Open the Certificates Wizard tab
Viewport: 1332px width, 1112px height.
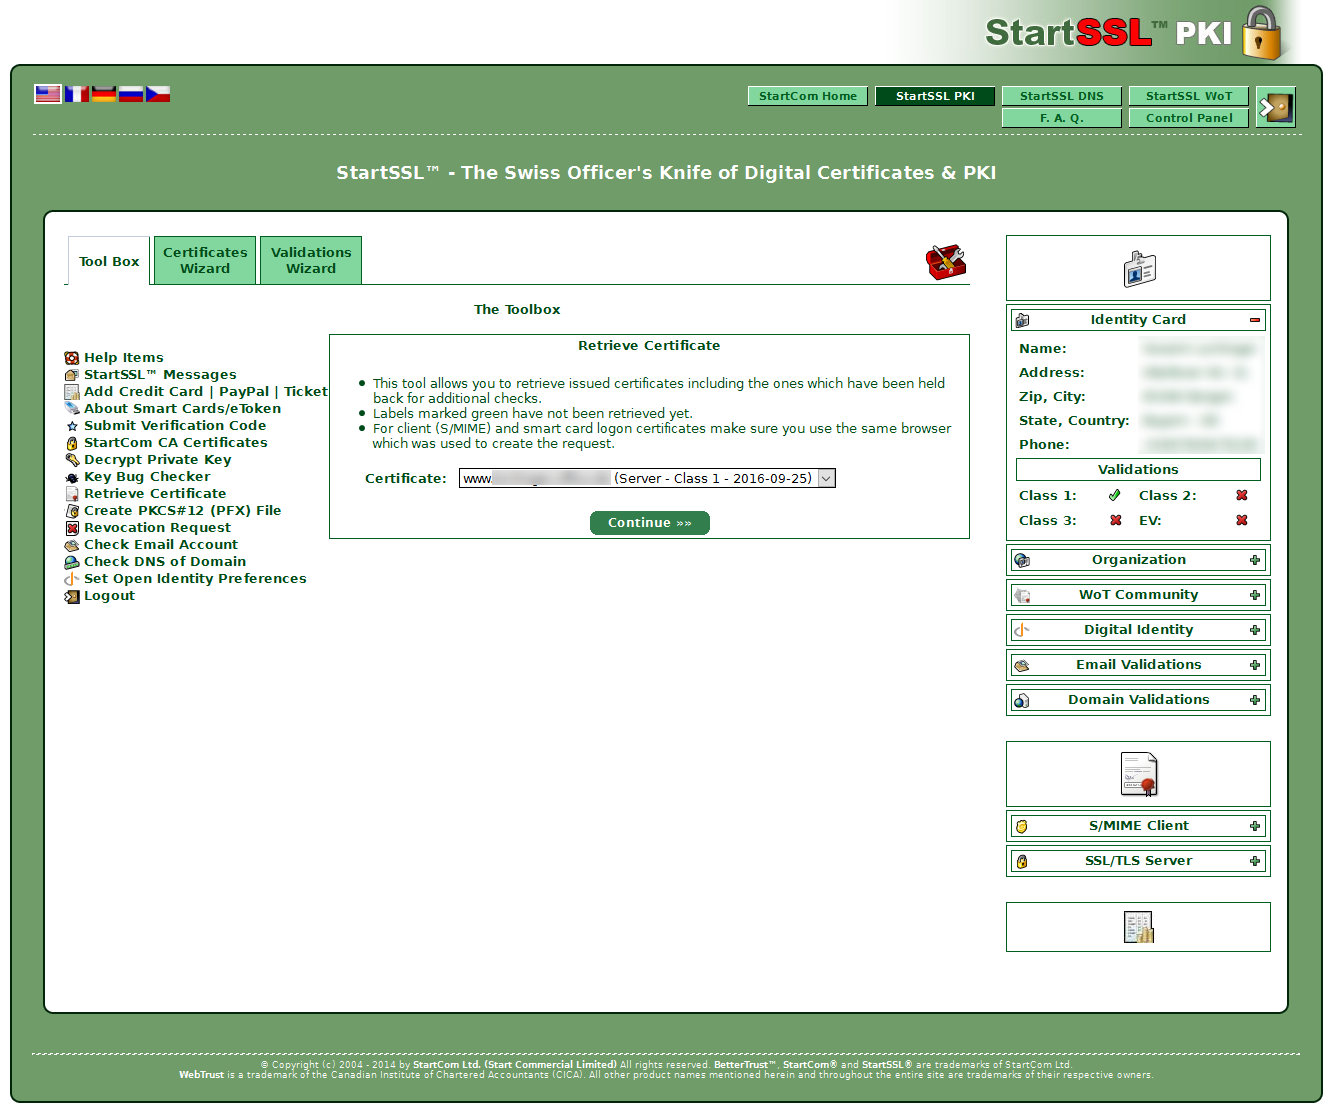pos(205,260)
